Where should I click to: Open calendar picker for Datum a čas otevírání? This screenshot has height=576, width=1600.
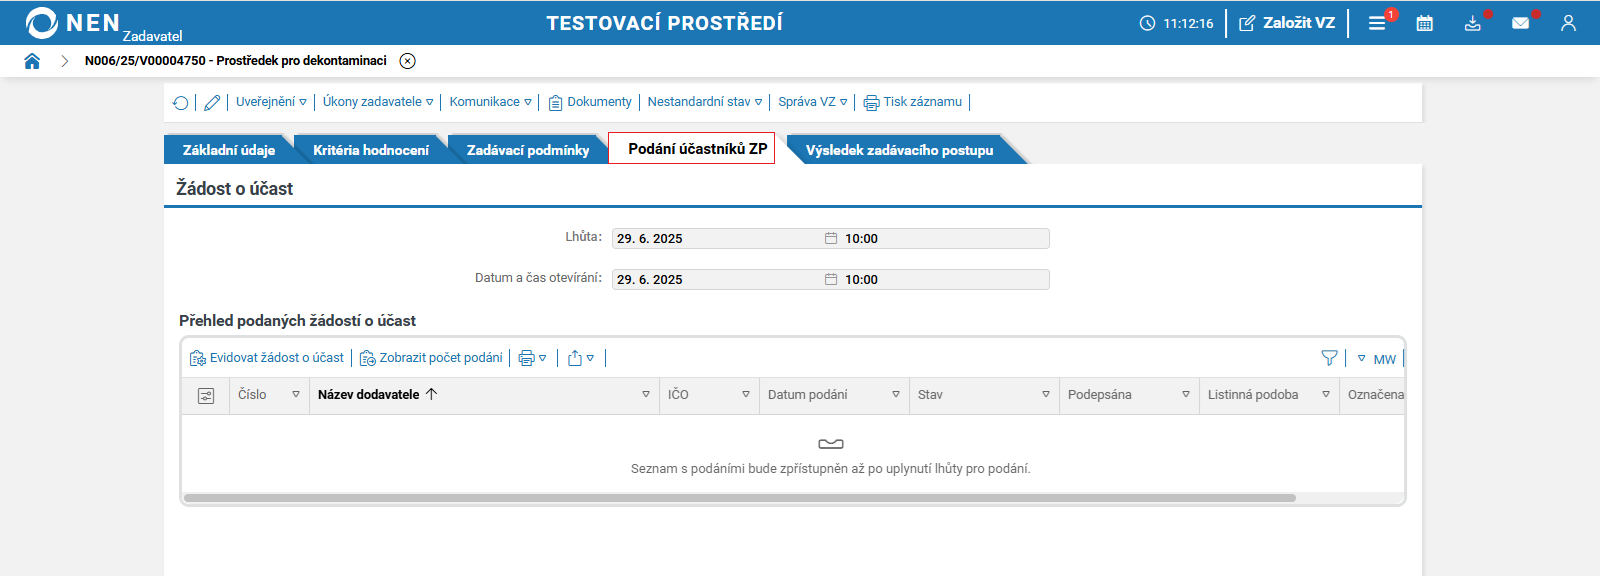pos(831,279)
